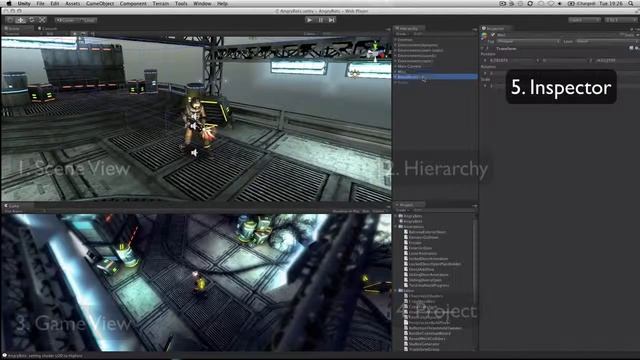
Task: Select Misc object in Hierarchy
Action: [402, 71]
